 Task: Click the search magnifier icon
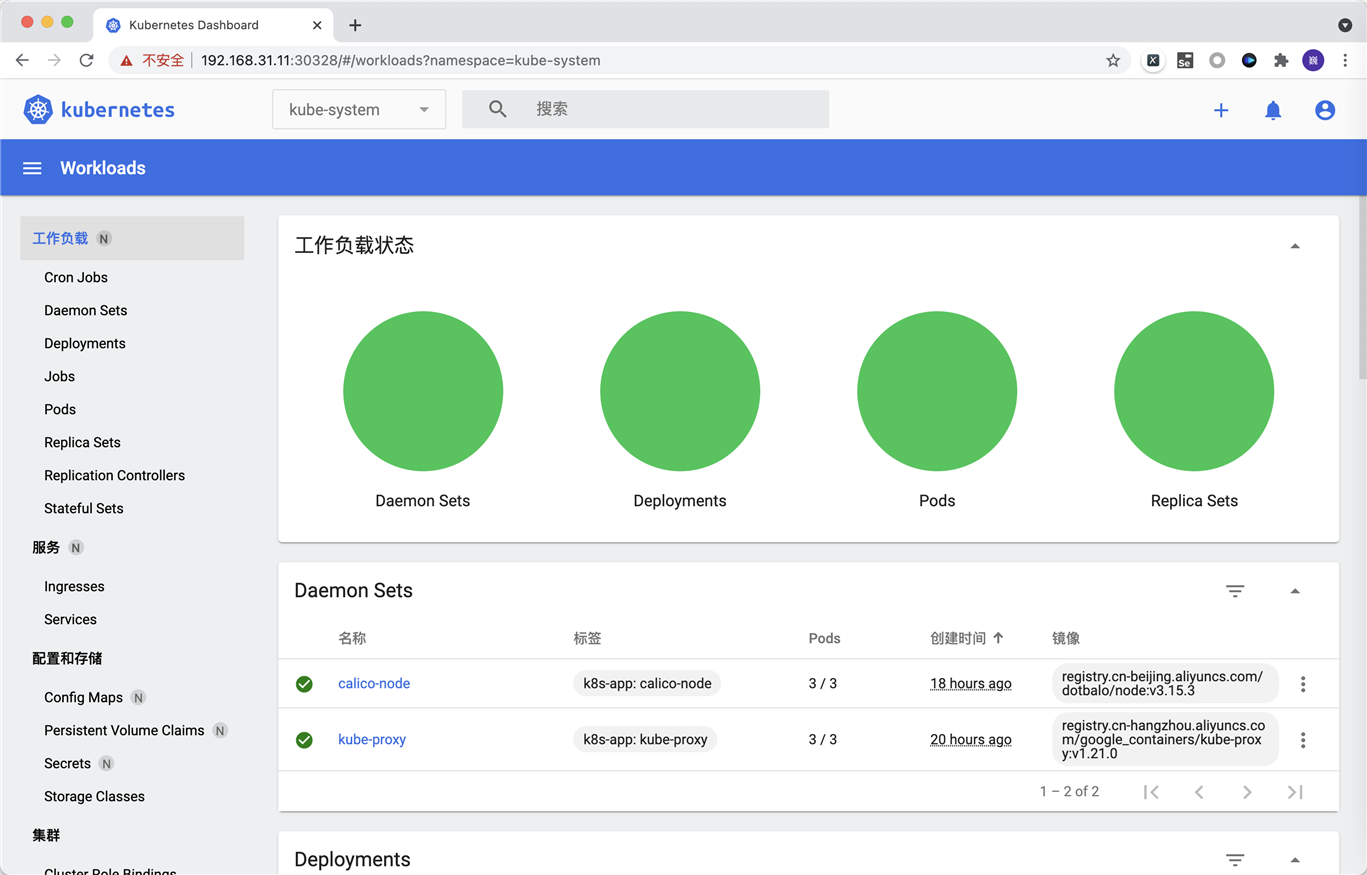coord(497,109)
